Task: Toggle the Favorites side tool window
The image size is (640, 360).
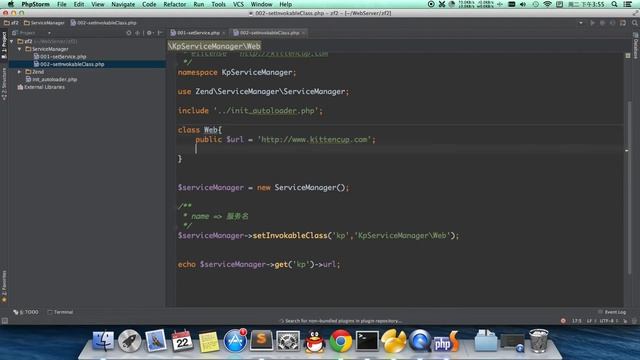Action: (x=4, y=286)
